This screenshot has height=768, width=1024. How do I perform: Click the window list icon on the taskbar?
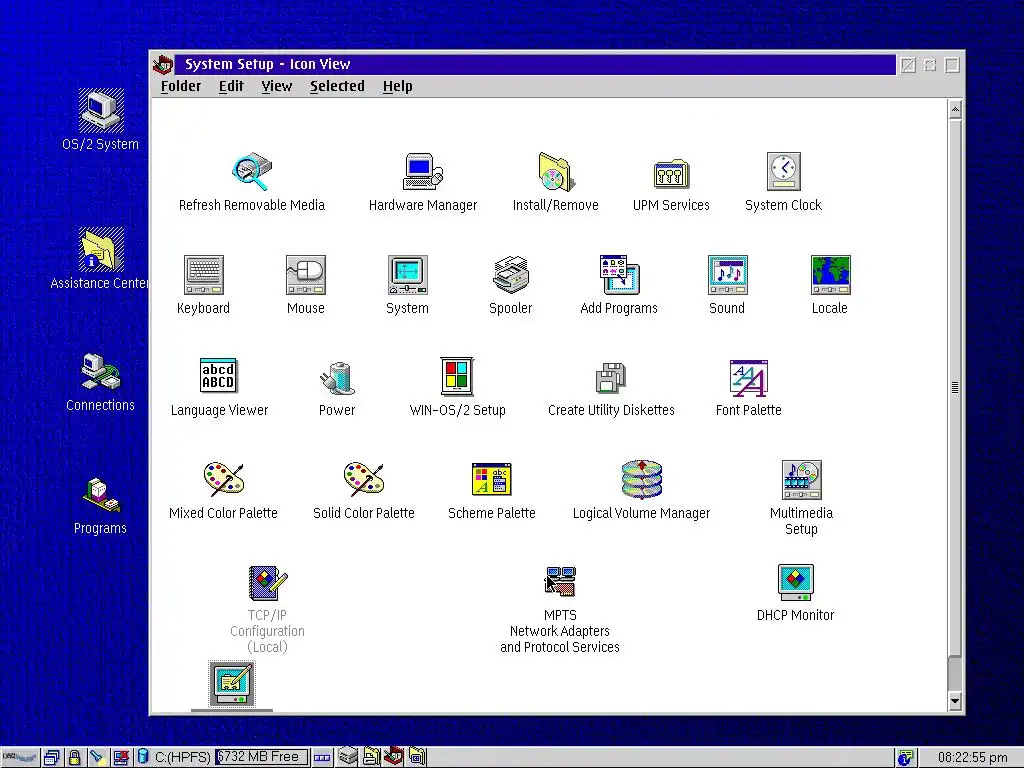coord(52,758)
